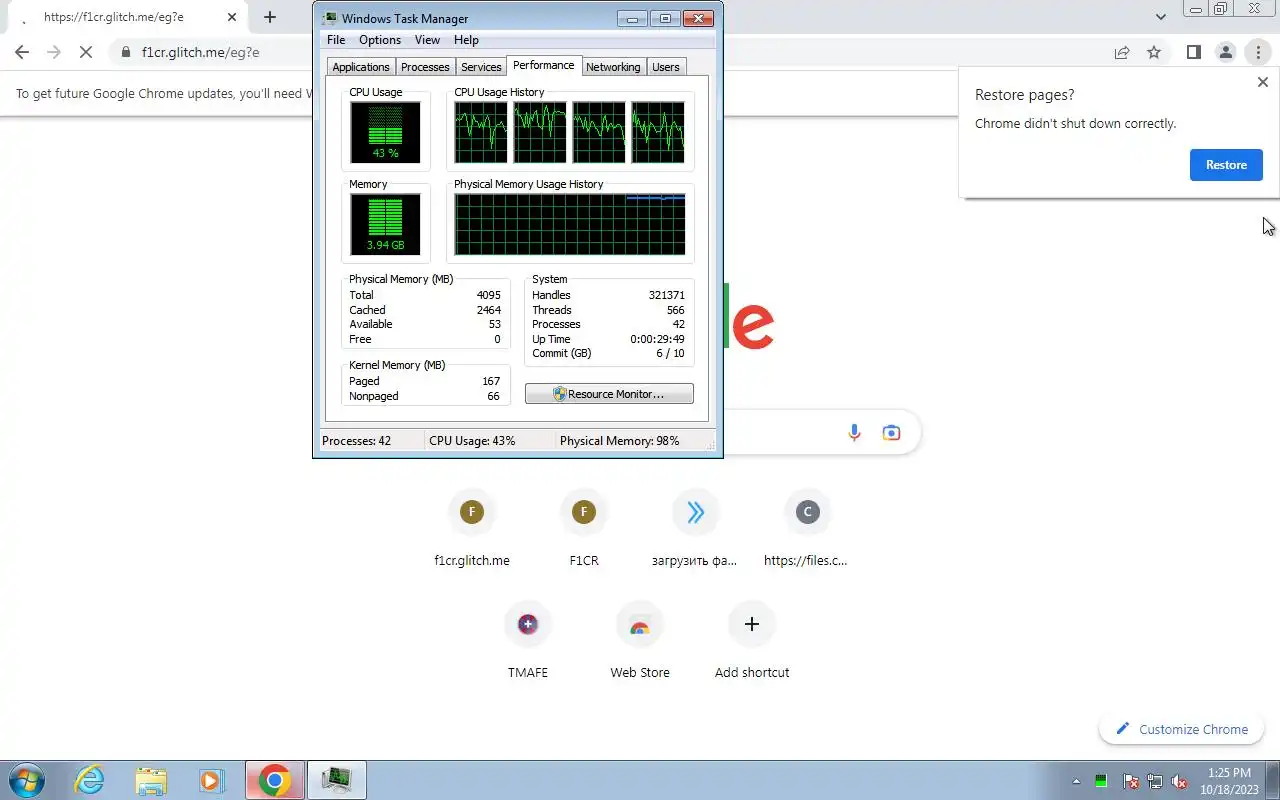This screenshot has height=800, width=1280.
Task: Close the f1cr.glitch.me browser tab
Action: coord(233,17)
